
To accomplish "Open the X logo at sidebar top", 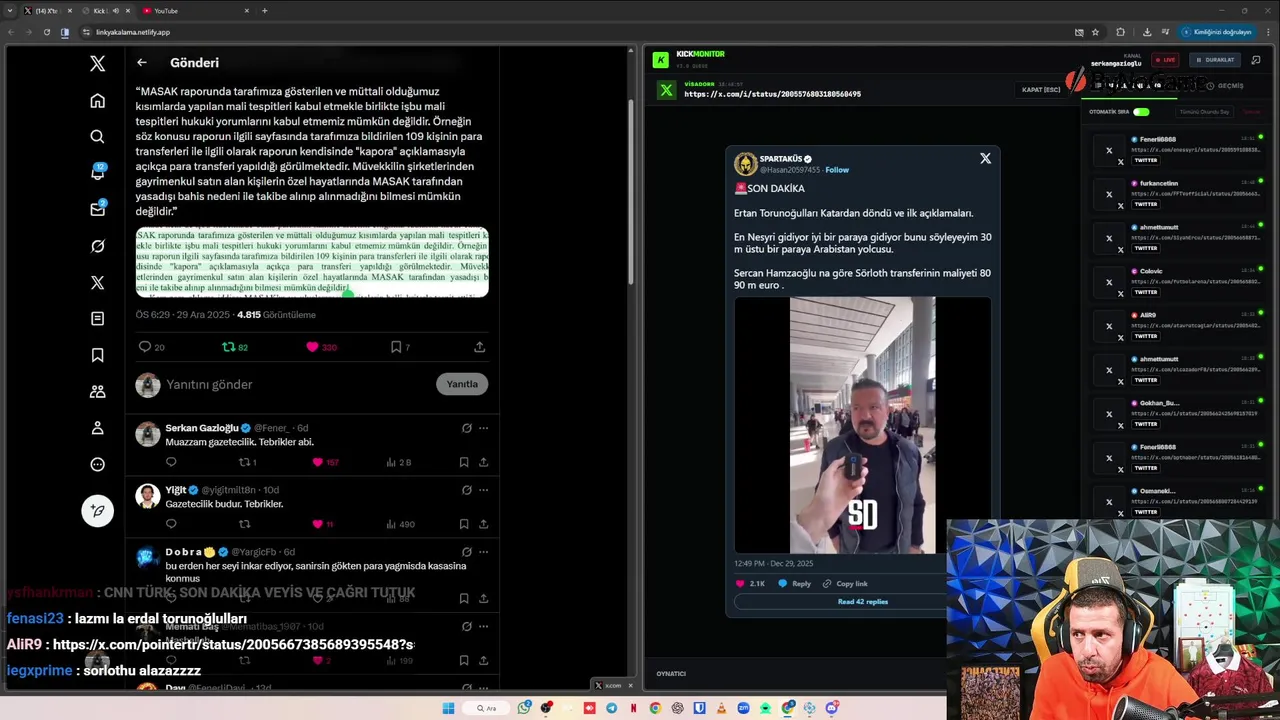I will coord(97,63).
